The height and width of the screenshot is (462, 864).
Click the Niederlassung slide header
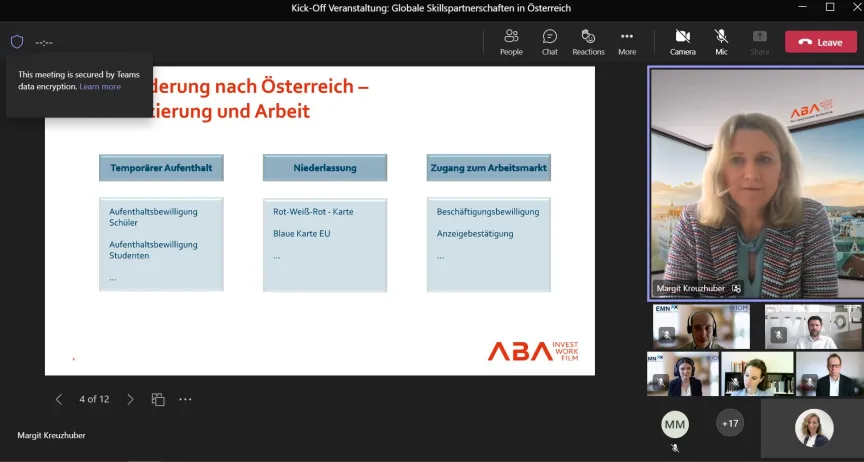325,168
